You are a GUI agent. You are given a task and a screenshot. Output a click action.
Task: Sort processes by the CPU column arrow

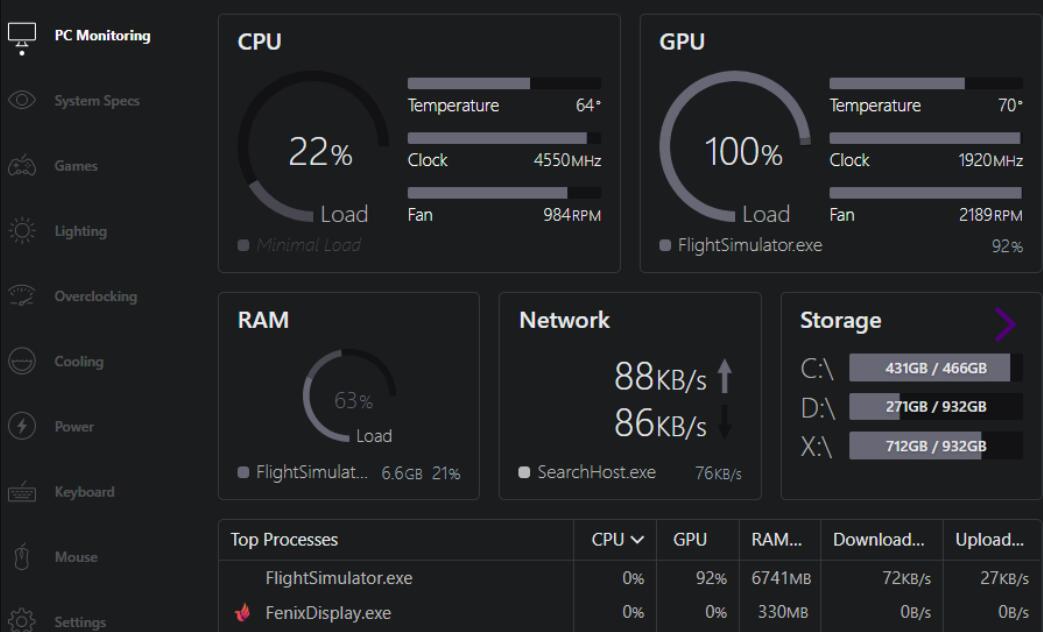(637, 540)
